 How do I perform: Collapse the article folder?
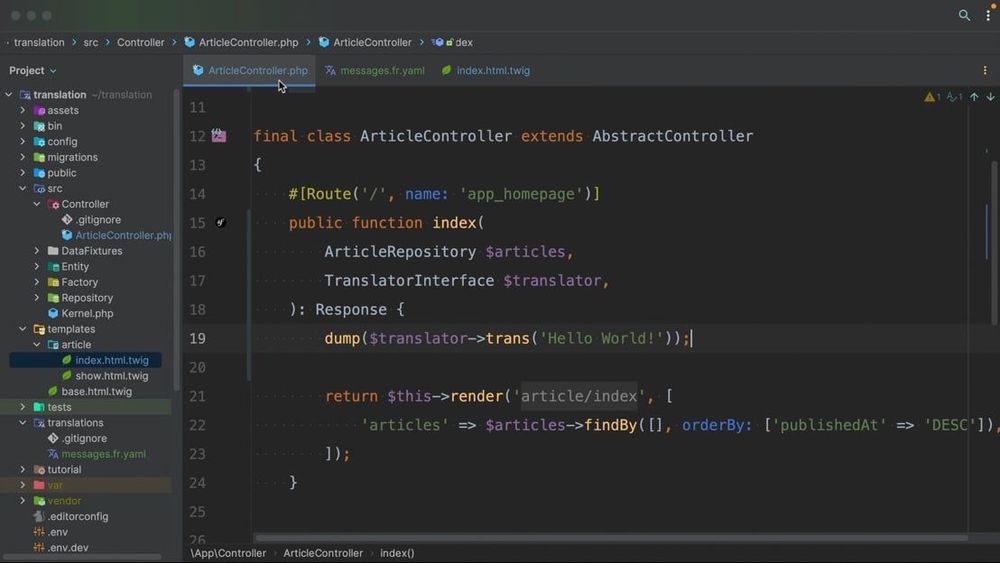[x=36, y=344]
